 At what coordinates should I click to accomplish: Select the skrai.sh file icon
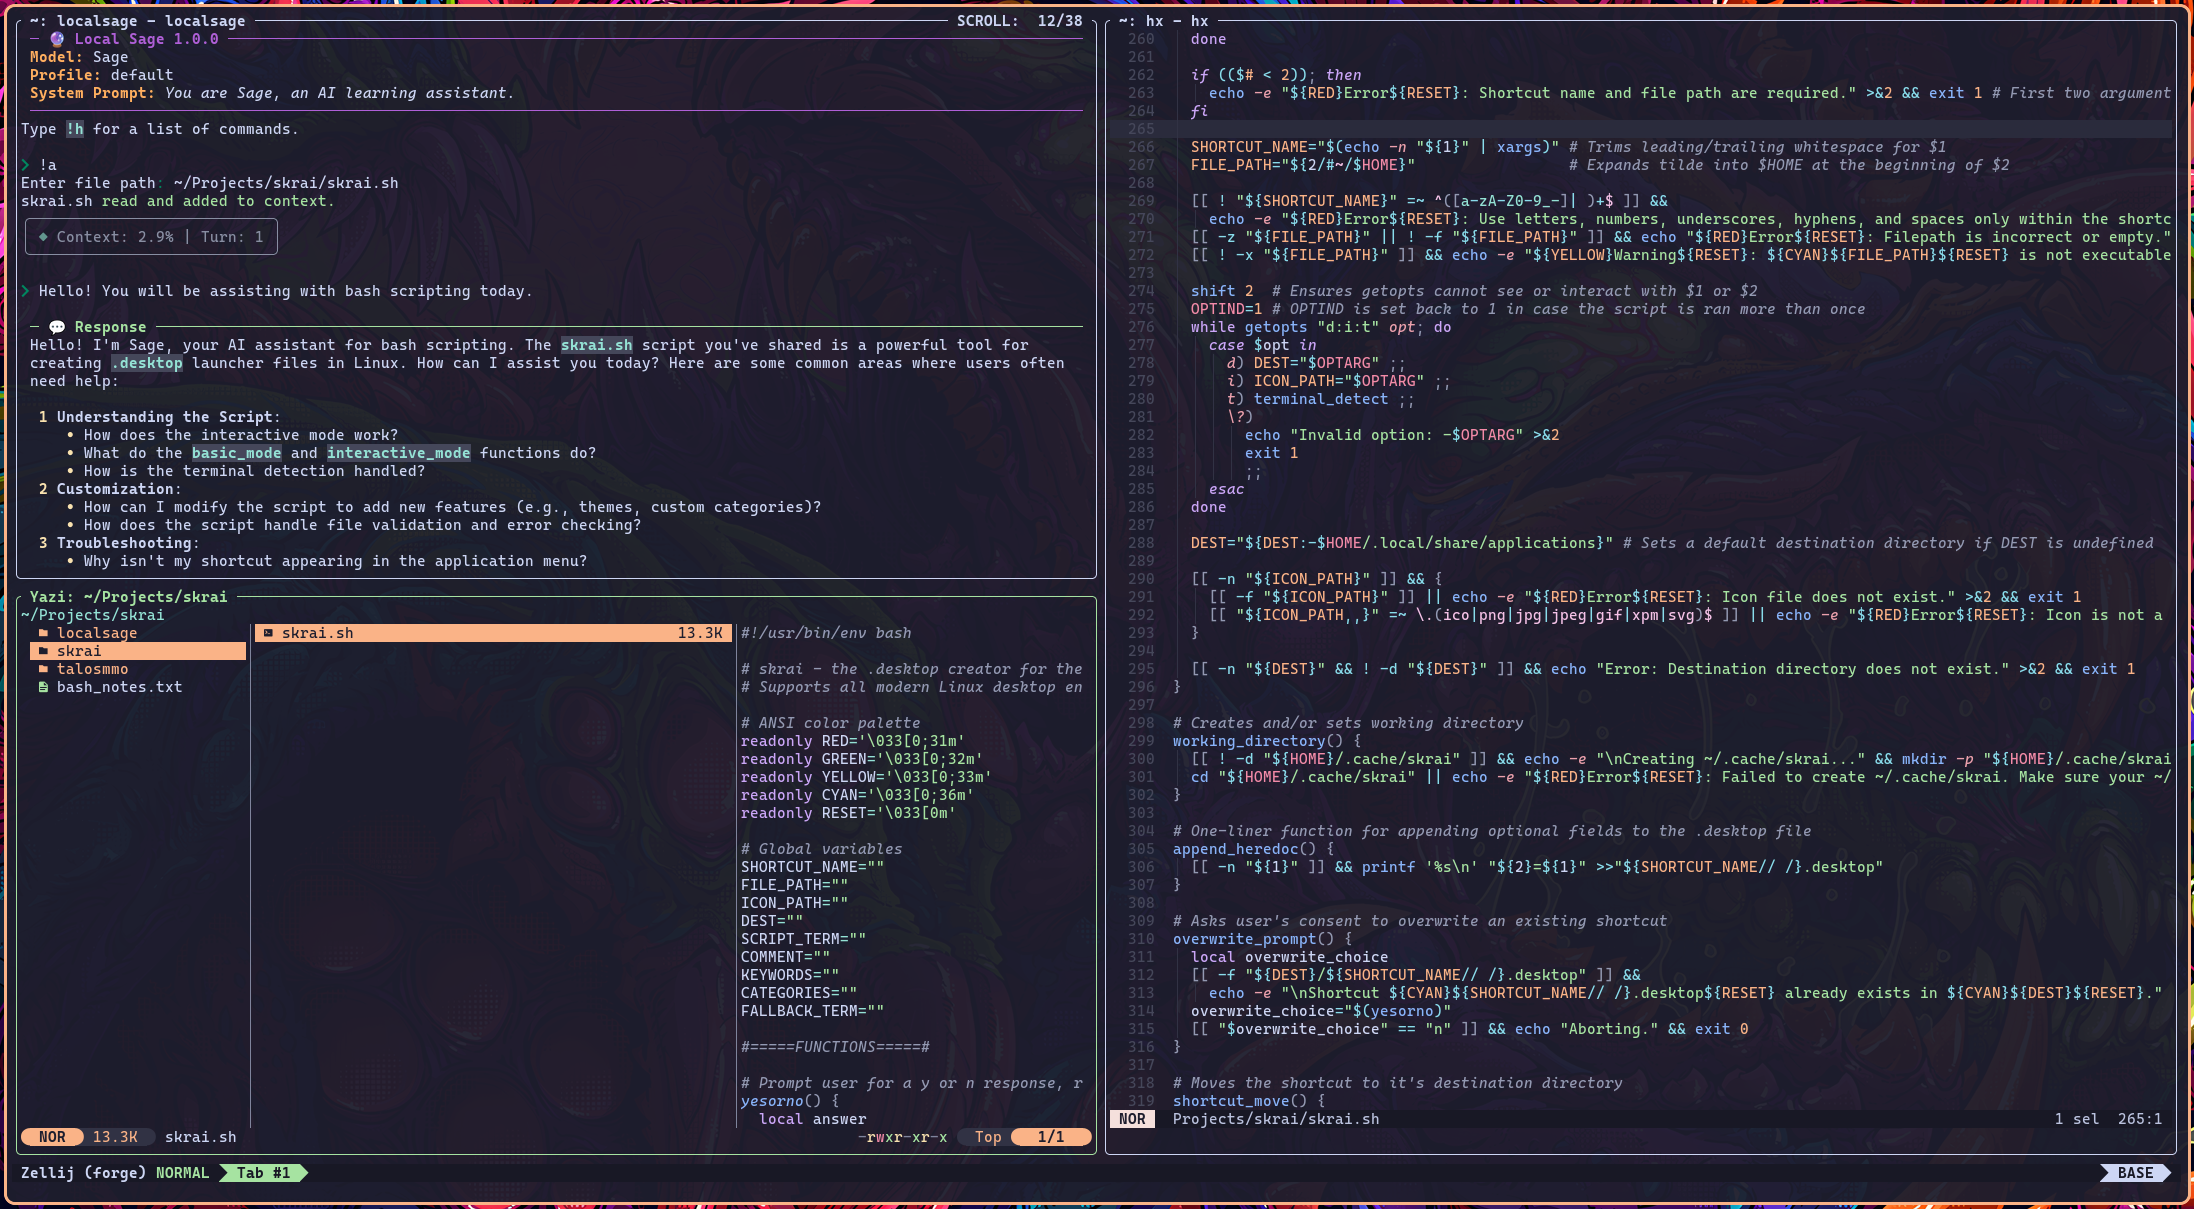tap(269, 632)
